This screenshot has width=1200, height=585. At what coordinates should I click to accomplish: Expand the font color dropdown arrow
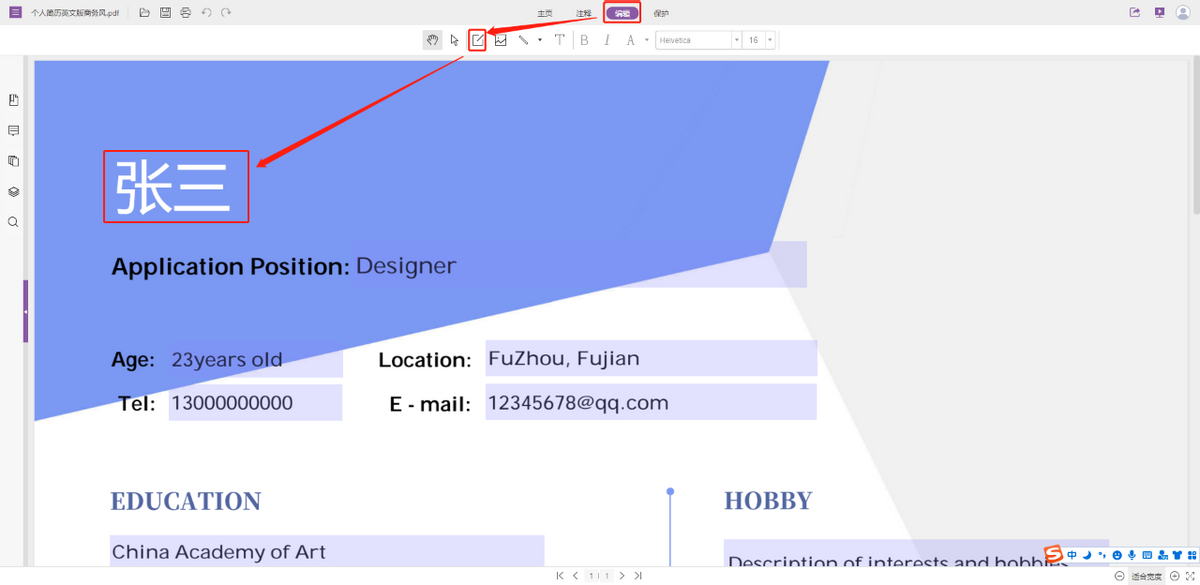[x=646, y=40]
